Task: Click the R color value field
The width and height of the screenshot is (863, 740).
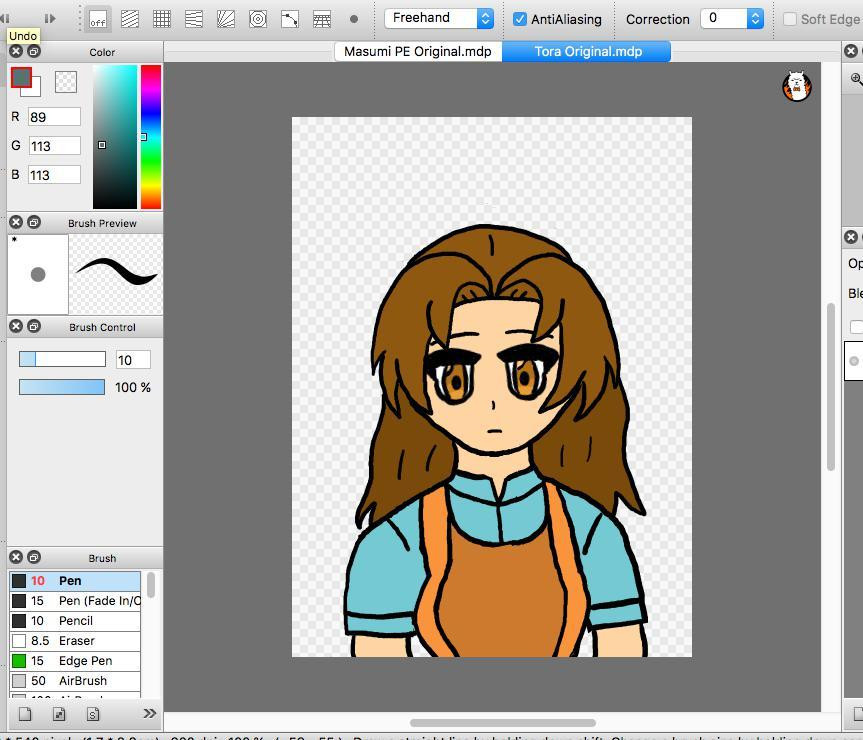Action: (54, 117)
